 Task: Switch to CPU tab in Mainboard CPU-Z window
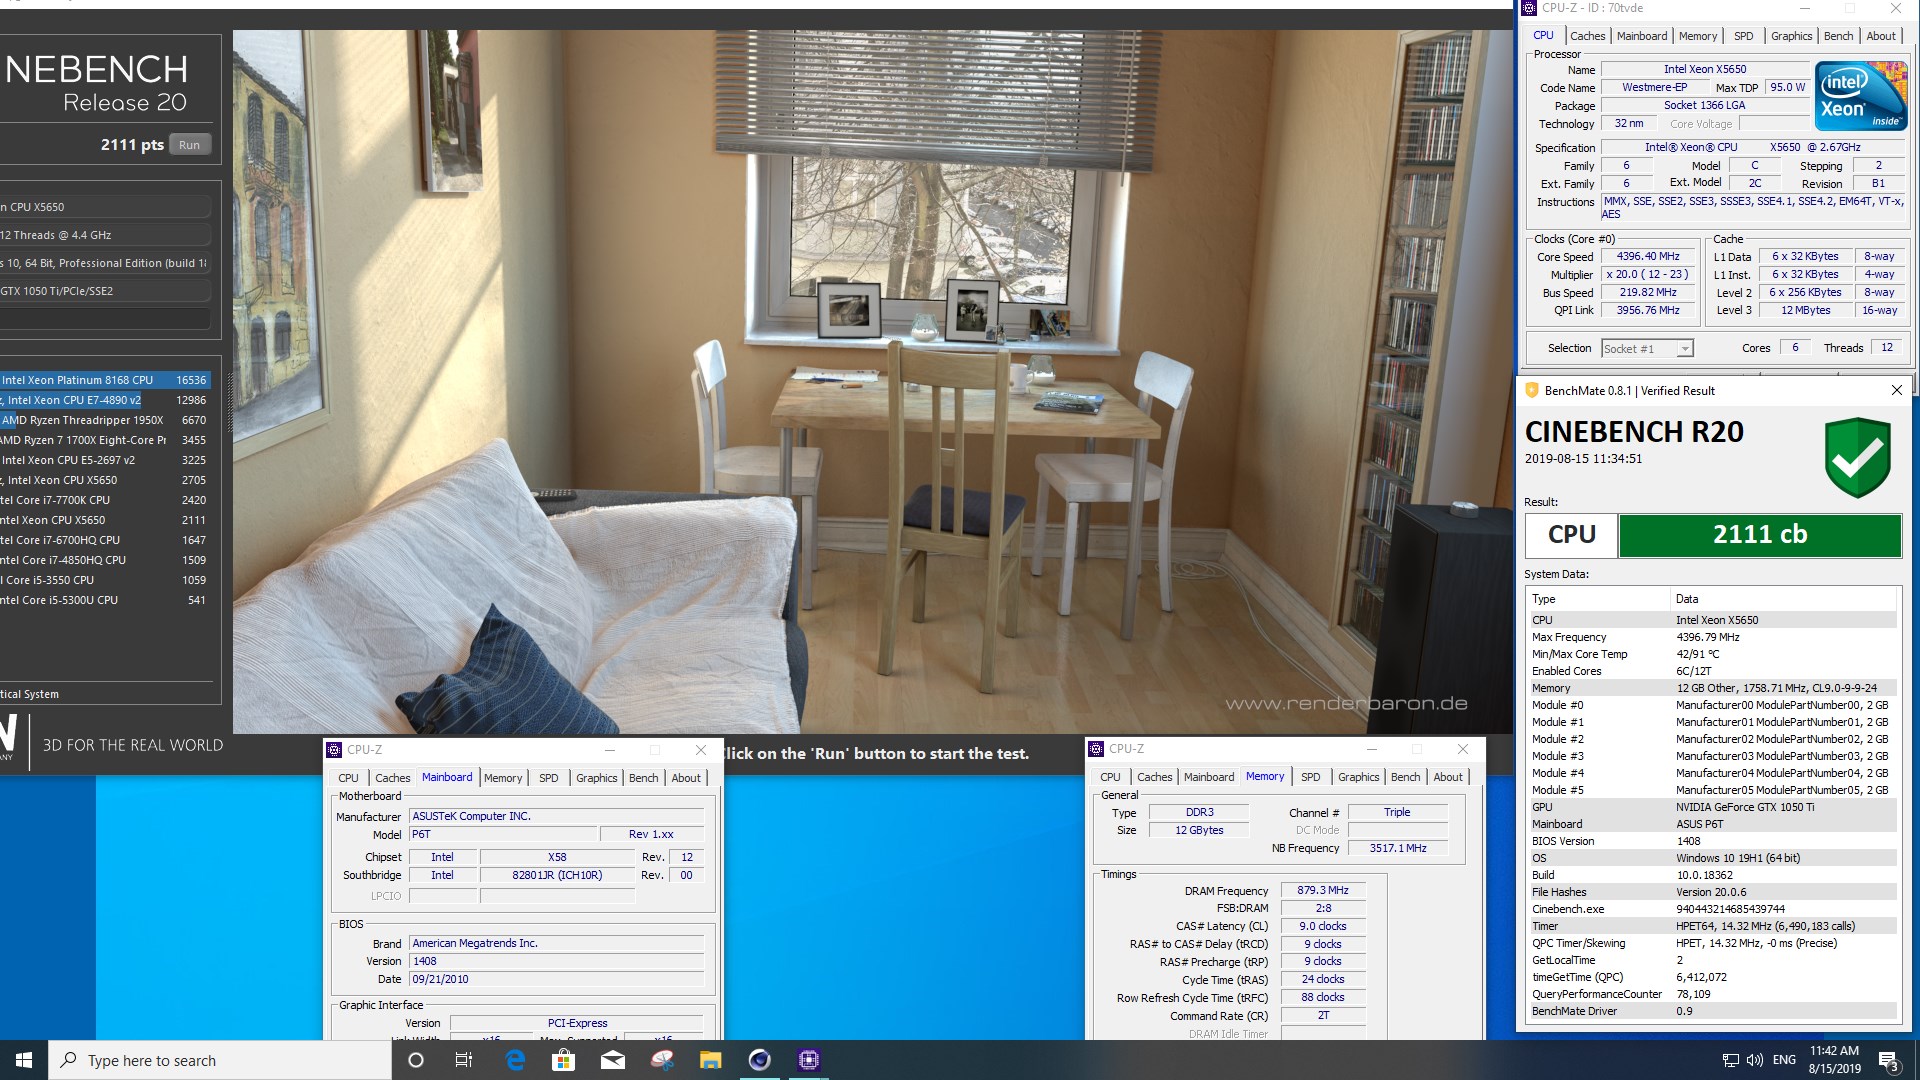[348, 778]
